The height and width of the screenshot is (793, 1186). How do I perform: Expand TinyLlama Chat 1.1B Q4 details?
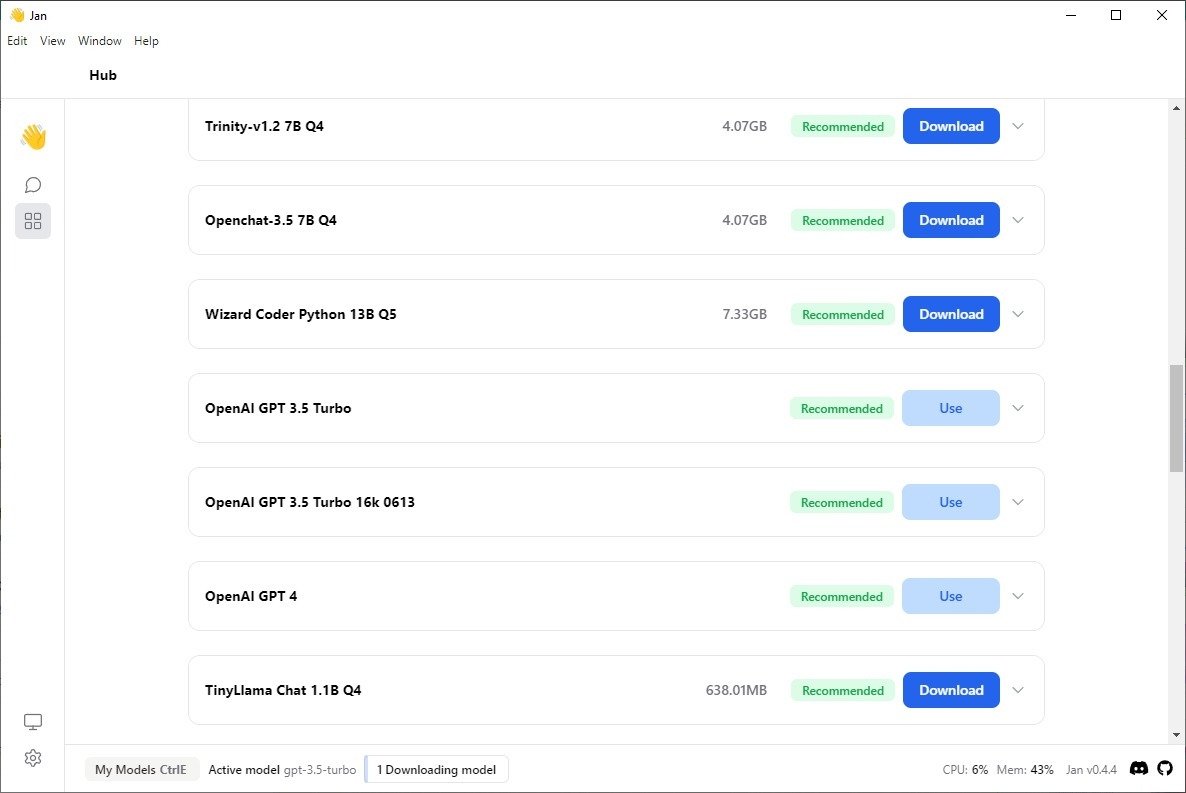click(x=1018, y=690)
